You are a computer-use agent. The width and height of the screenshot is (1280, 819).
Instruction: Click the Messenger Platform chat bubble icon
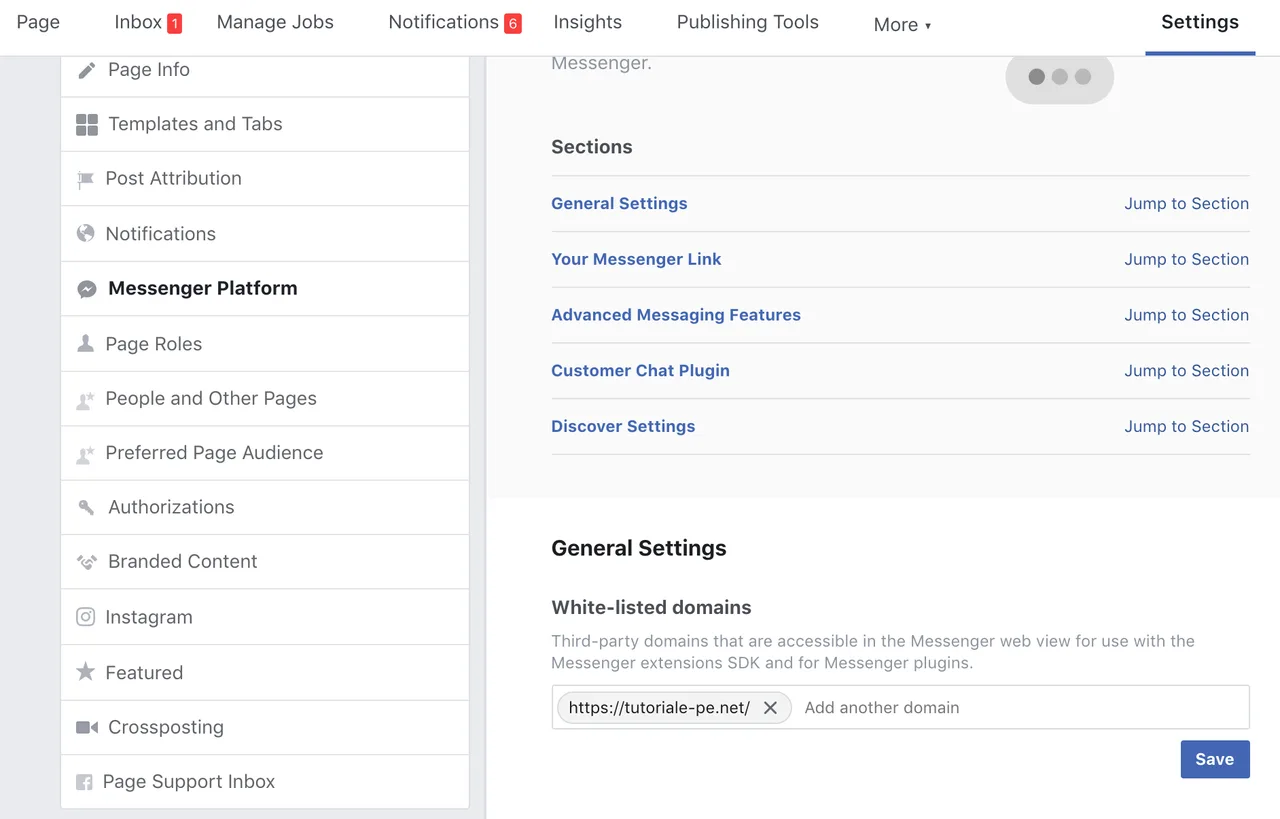click(x=87, y=289)
